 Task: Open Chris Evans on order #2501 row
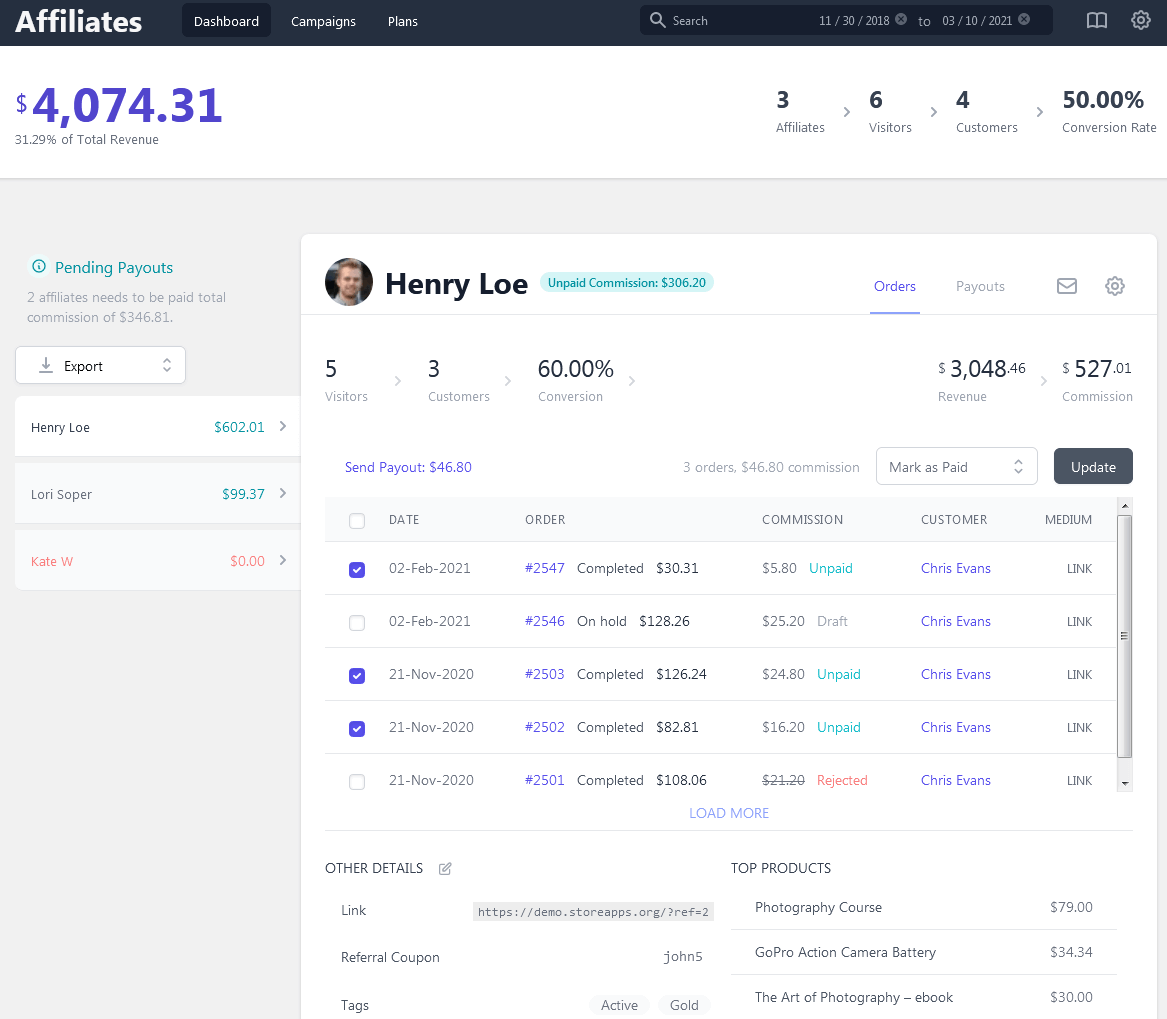[x=956, y=780]
